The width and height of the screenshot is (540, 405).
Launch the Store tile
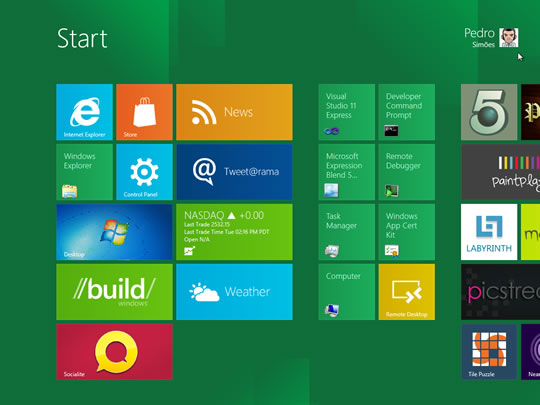click(144, 112)
